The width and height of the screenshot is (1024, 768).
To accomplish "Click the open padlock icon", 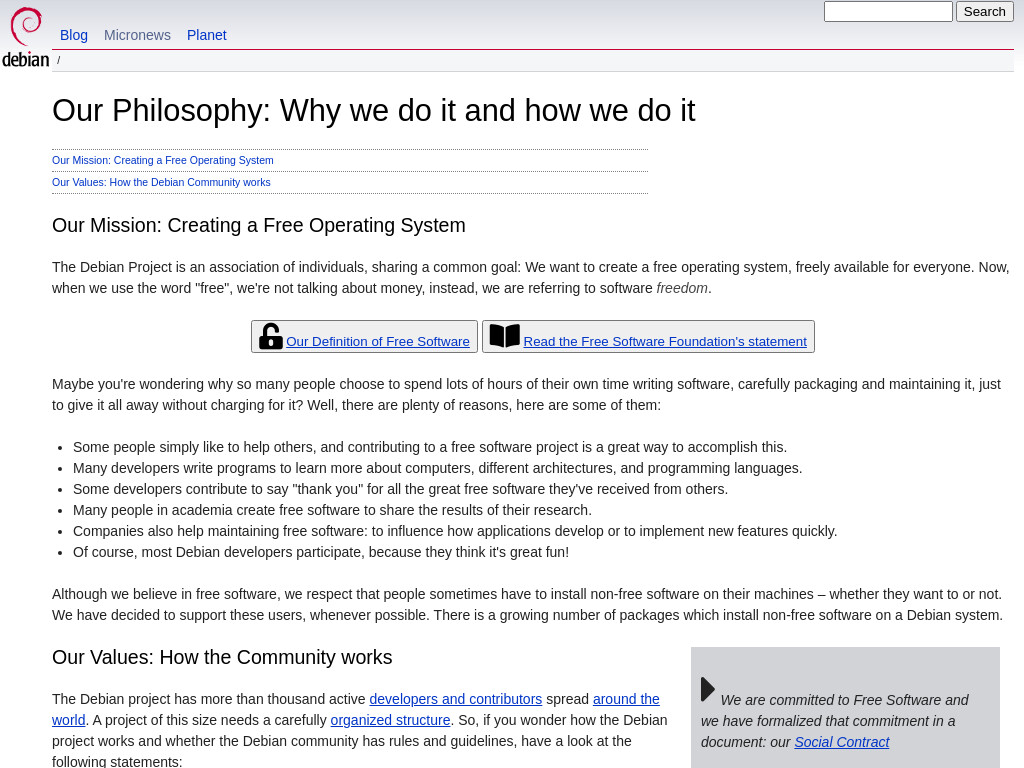I will (270, 336).
